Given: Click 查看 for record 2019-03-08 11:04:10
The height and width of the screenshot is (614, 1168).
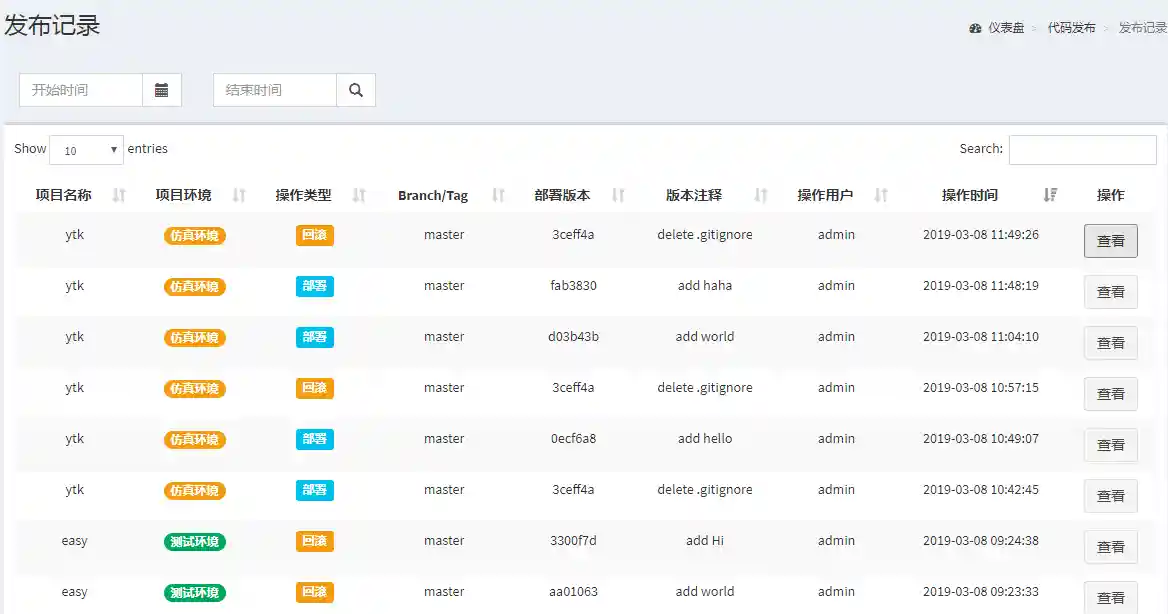Looking at the screenshot, I should click(1111, 343).
